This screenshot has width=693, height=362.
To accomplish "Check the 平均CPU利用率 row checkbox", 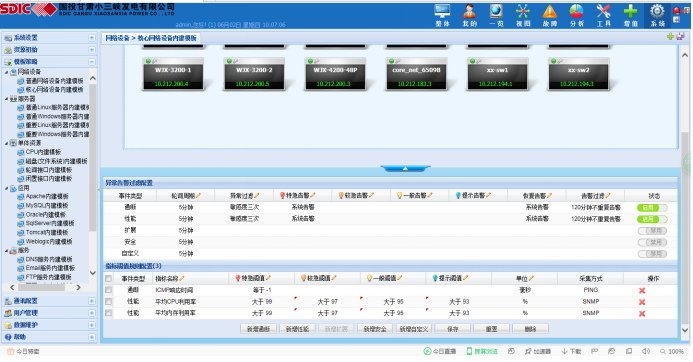I will click(108, 301).
